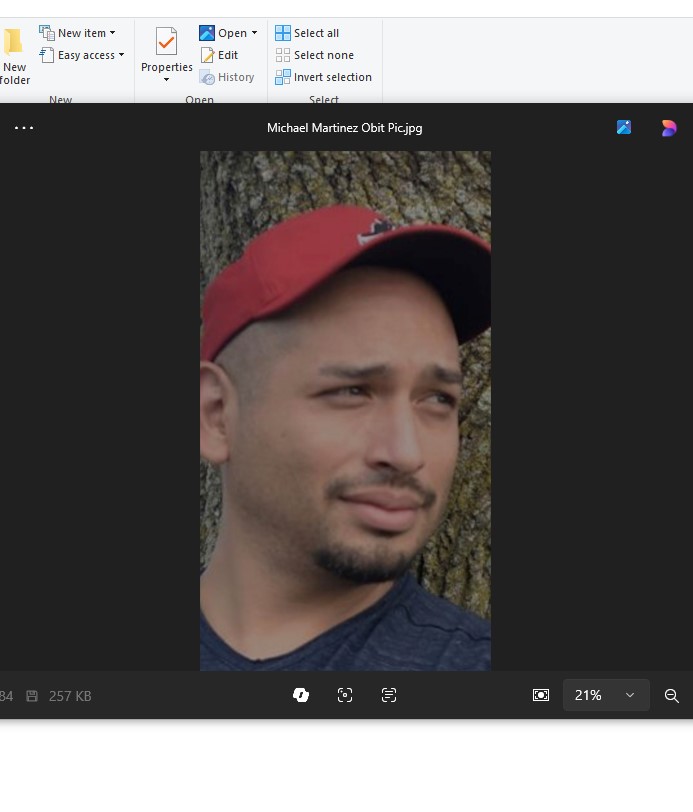Open Microsoft Designer icon at top right

pyautogui.click(x=669, y=128)
